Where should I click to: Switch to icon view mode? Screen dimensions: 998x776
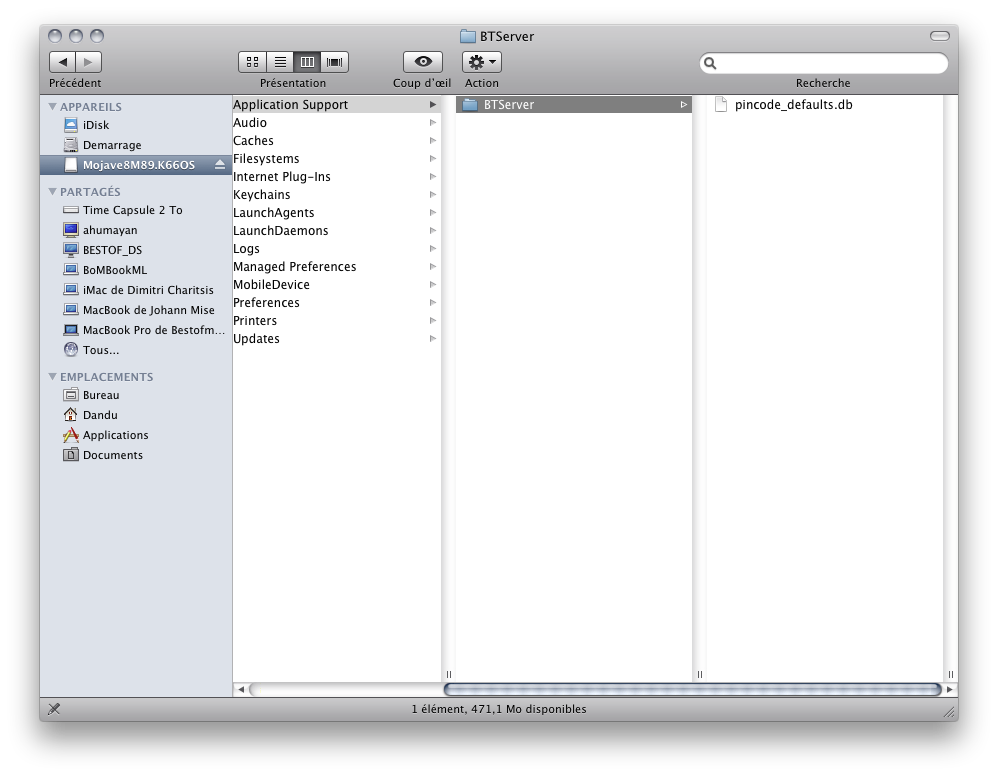pyautogui.click(x=252, y=62)
